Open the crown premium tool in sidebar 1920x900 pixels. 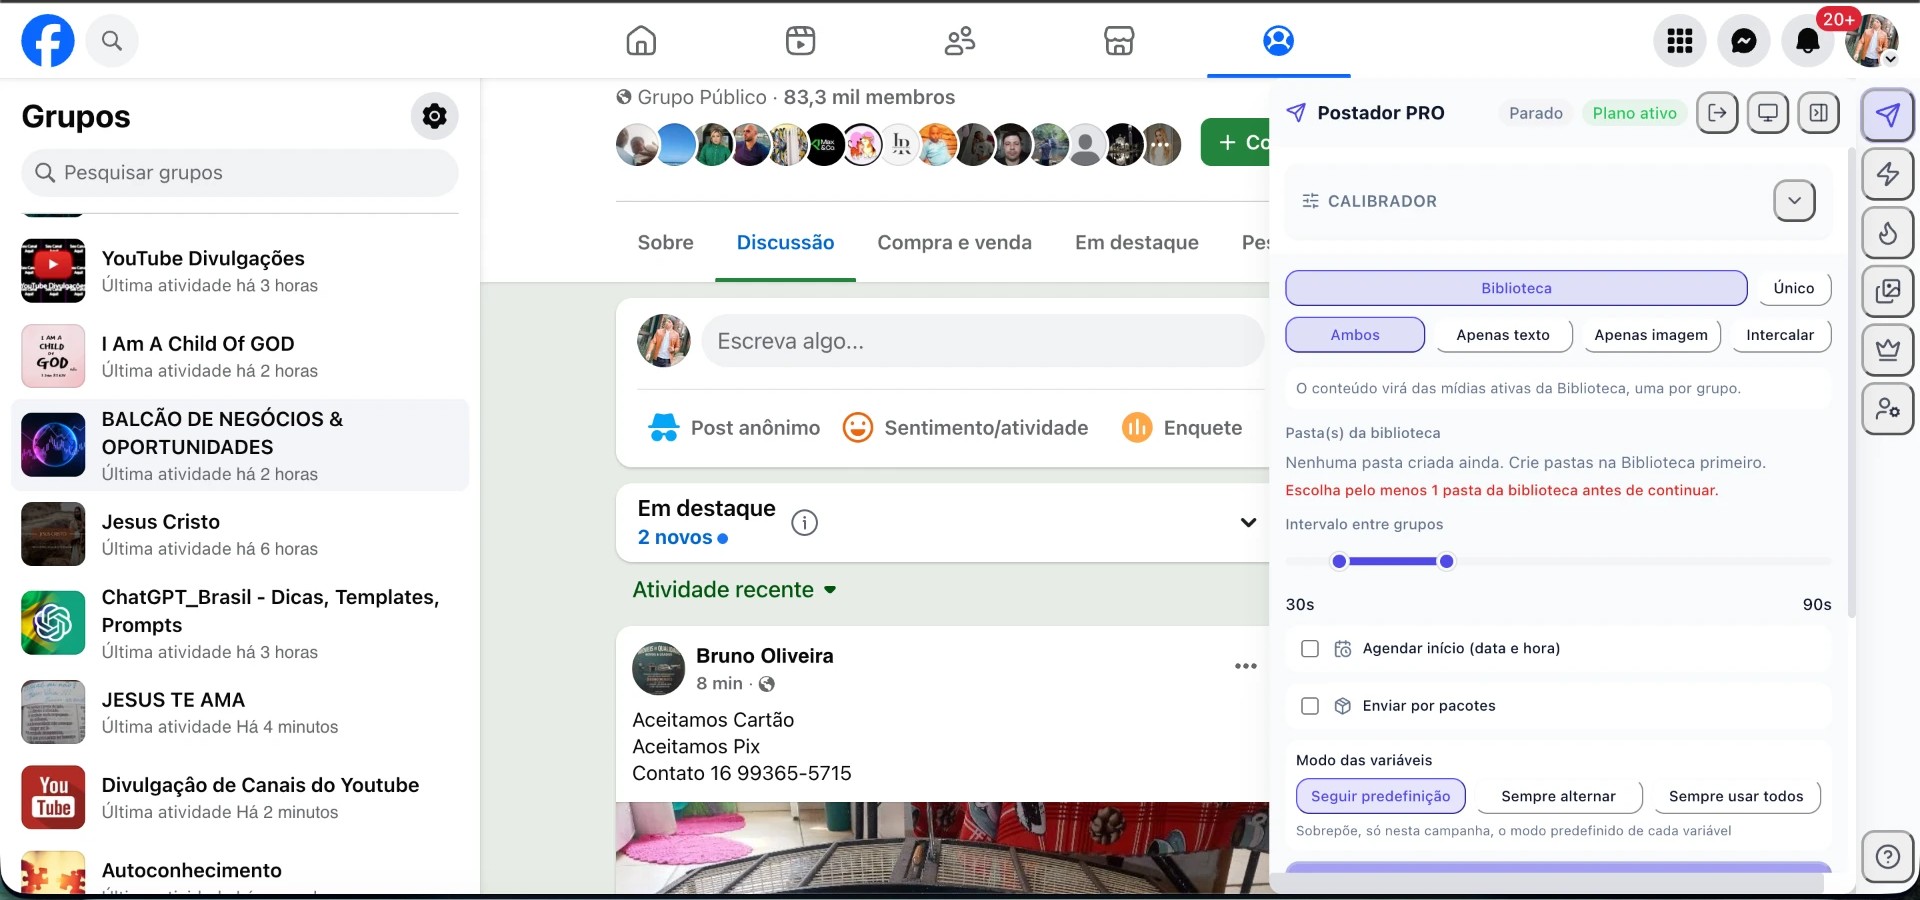point(1888,350)
